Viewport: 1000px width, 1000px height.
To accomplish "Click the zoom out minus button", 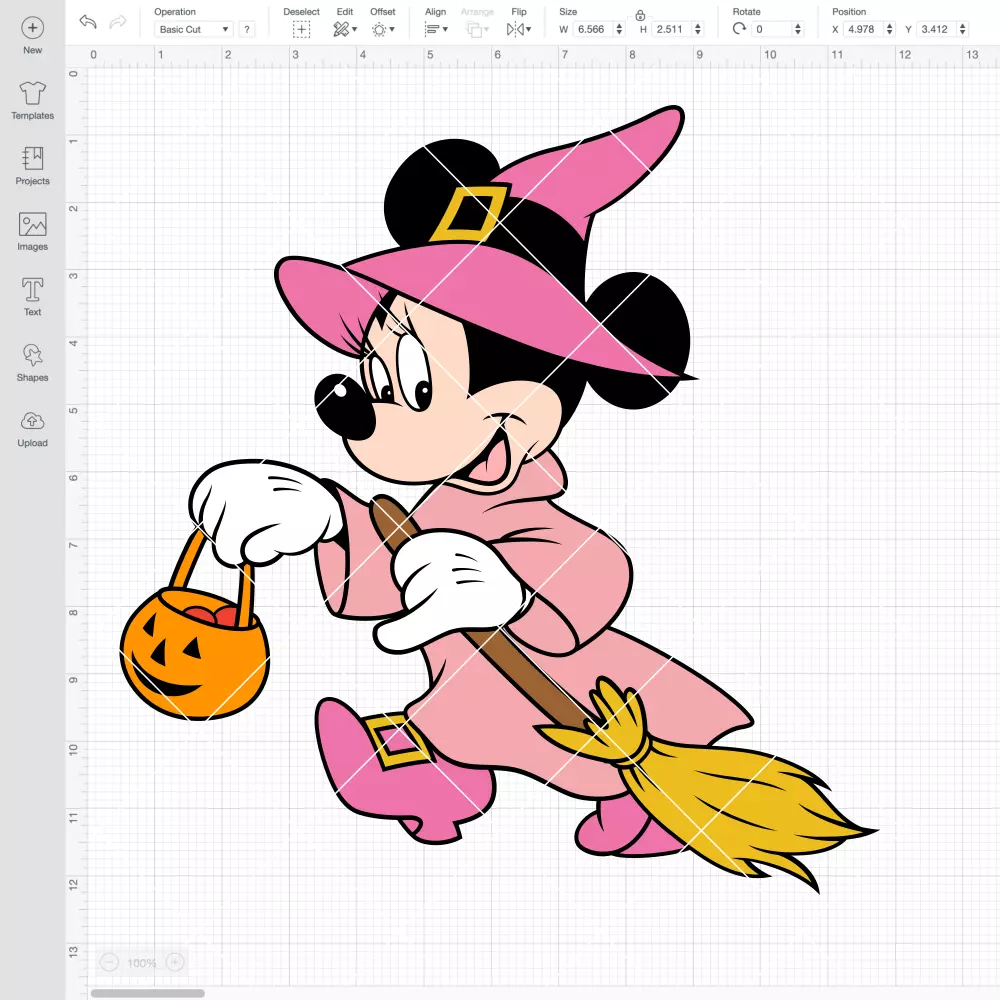I will tap(109, 962).
